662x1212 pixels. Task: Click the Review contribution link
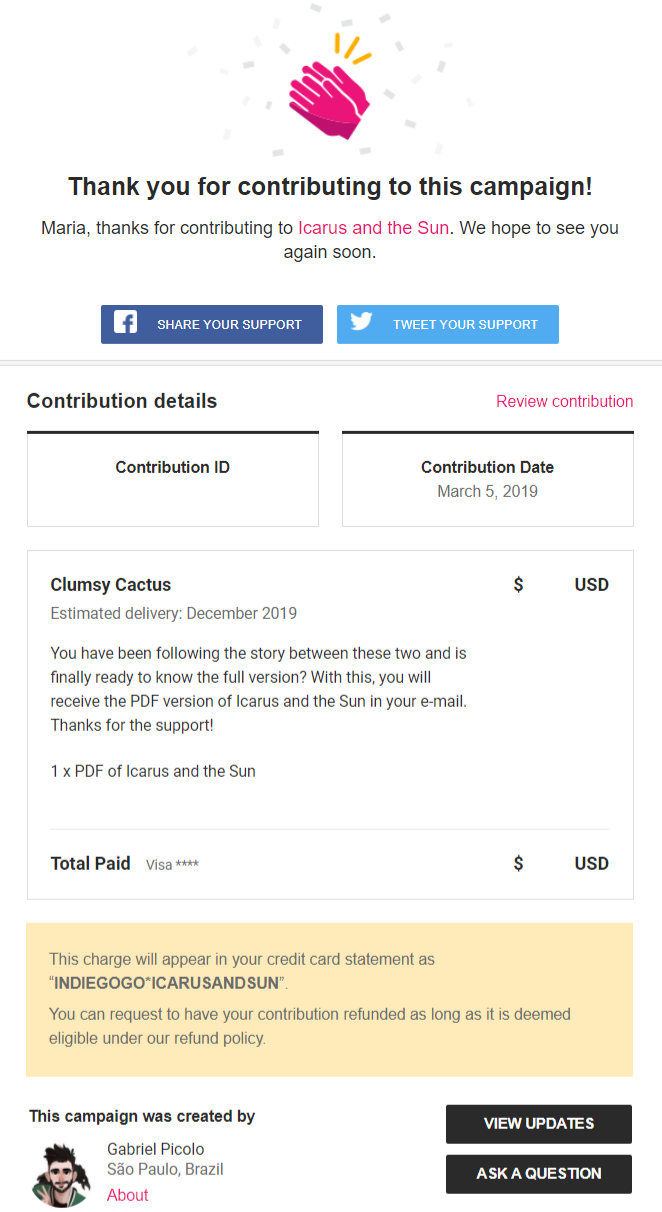(564, 401)
